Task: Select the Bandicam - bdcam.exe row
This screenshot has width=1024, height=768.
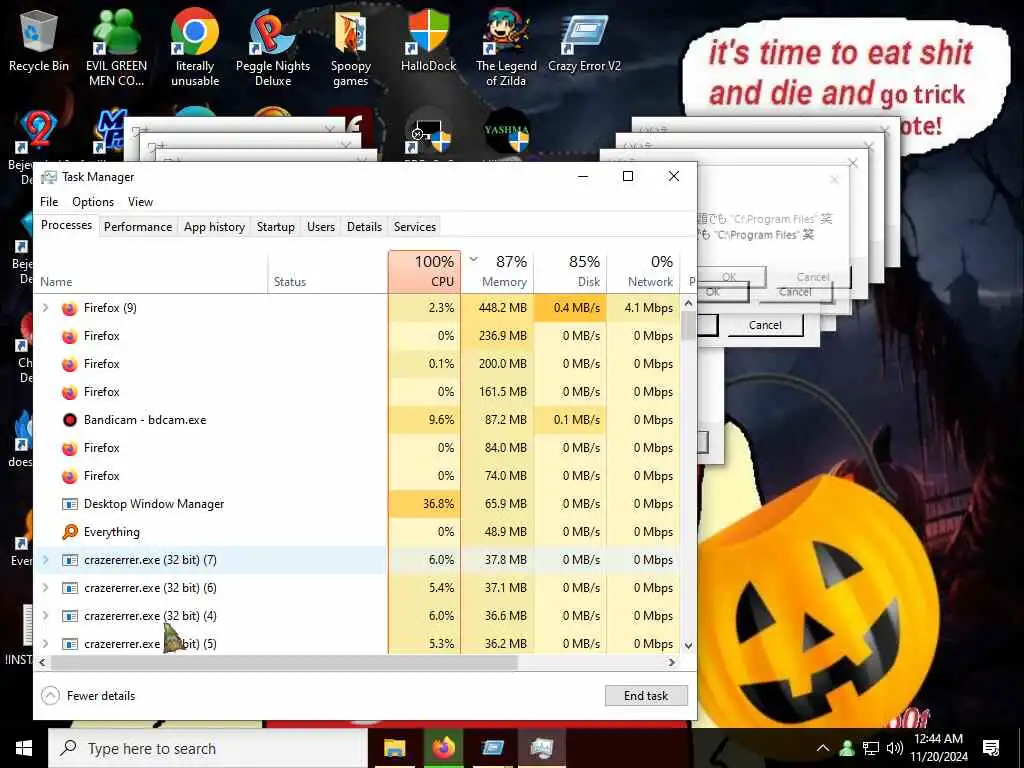Action: pyautogui.click(x=357, y=420)
